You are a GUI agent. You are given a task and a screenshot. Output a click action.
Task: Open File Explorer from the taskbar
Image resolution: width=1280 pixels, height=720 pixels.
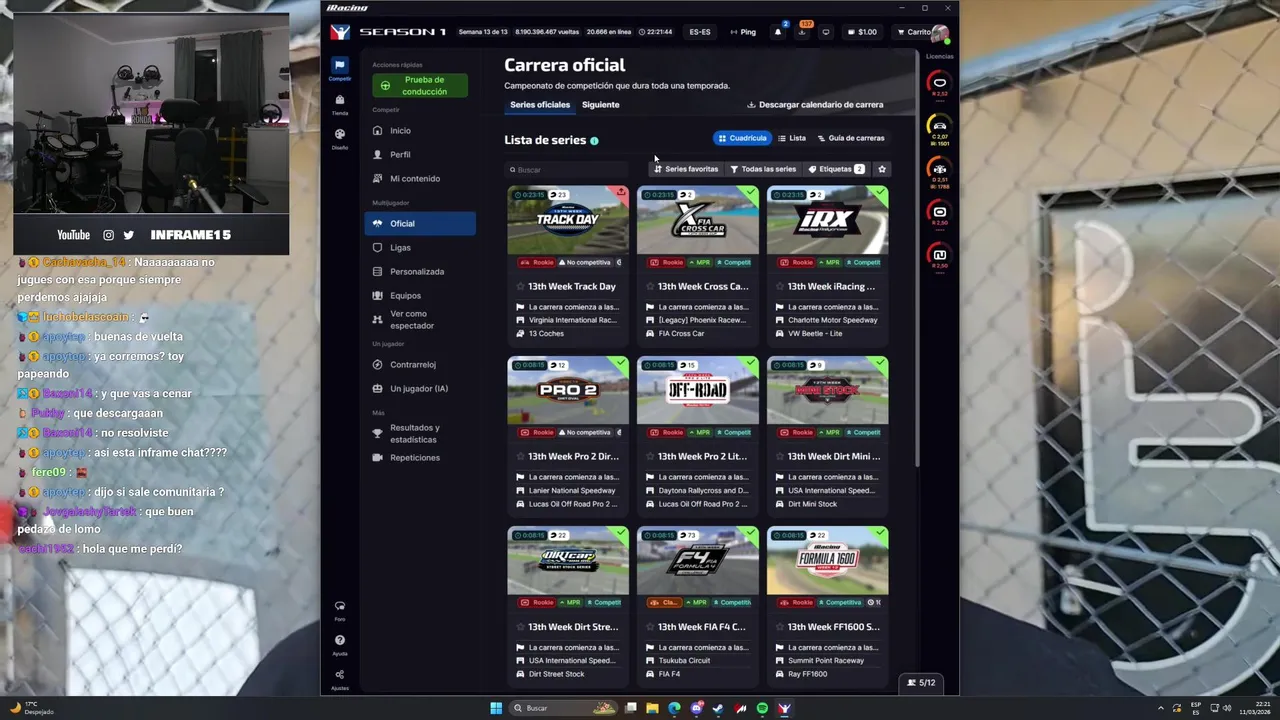tap(652, 708)
